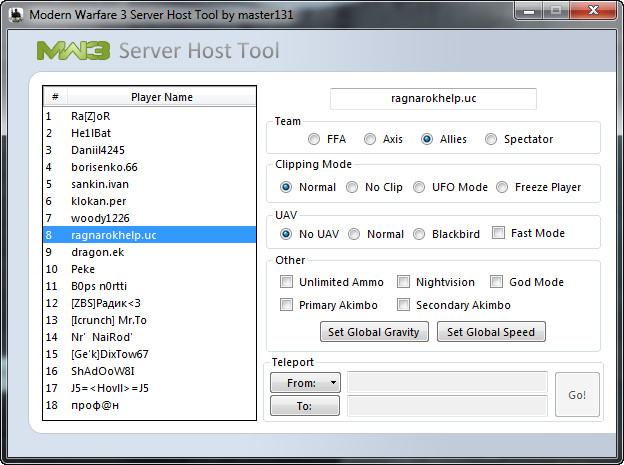624x465 pixels.
Task: Select player [Ge'k]DixTow67
Action: (149, 354)
